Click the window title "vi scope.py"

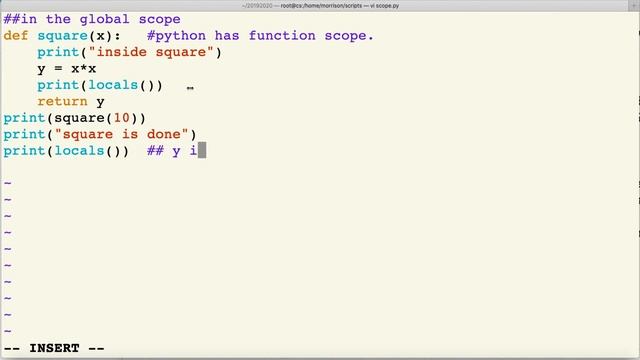[x=384, y=6]
